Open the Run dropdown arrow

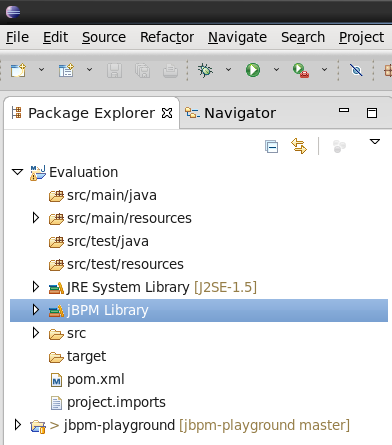coord(276,70)
